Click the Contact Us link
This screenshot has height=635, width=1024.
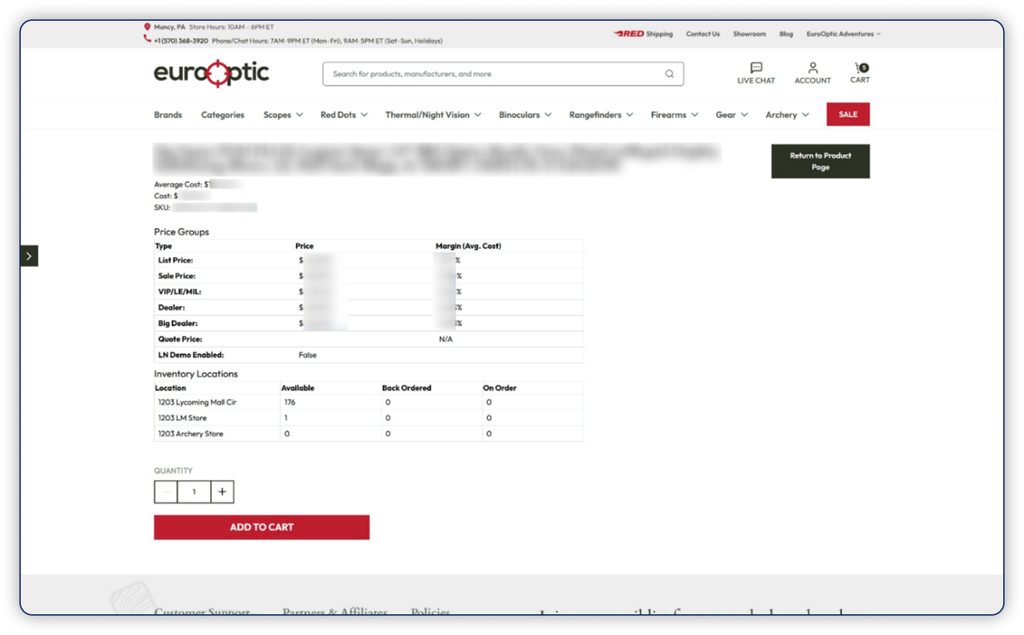click(703, 33)
